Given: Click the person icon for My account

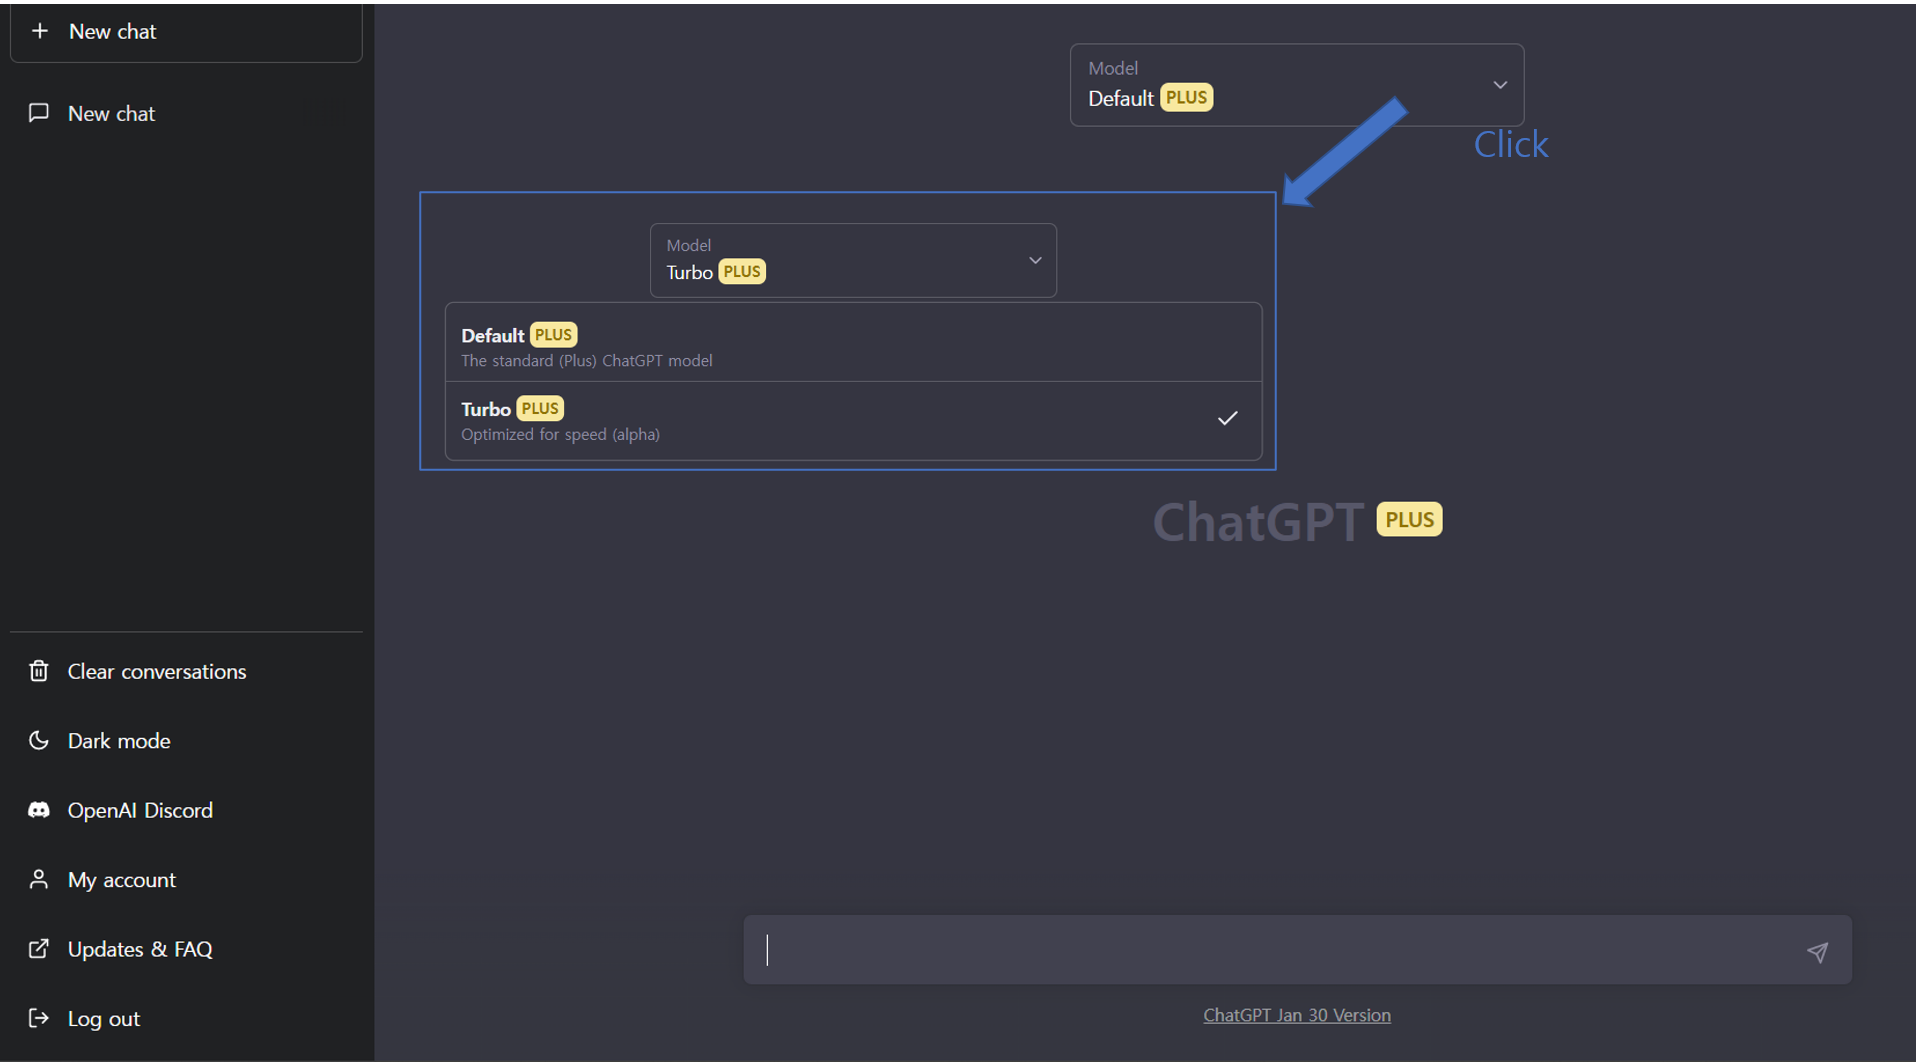Looking at the screenshot, I should (39, 880).
